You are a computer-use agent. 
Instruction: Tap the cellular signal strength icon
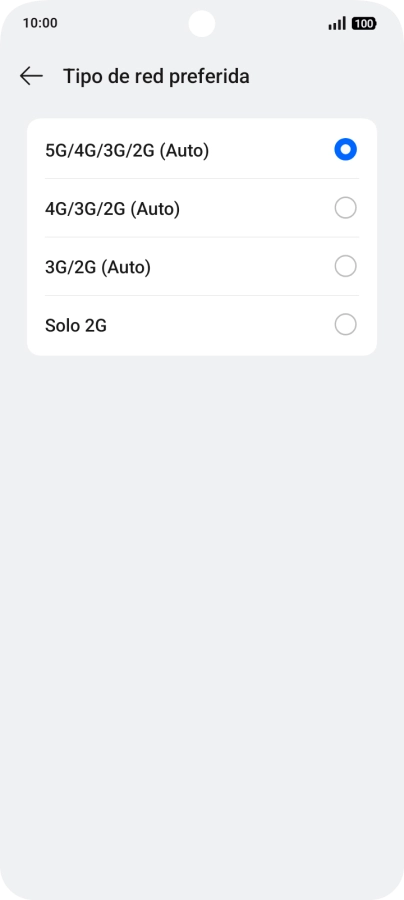[x=337, y=24]
